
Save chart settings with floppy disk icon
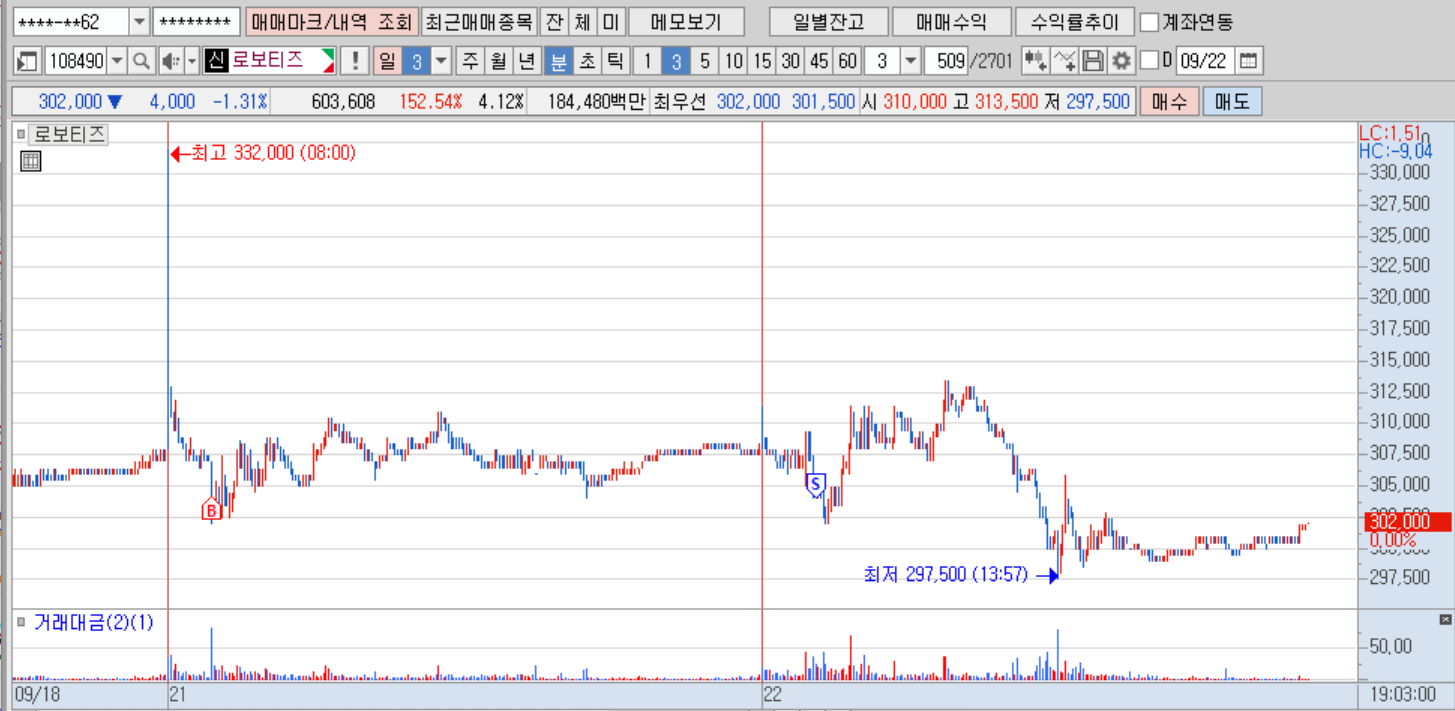click(1093, 61)
